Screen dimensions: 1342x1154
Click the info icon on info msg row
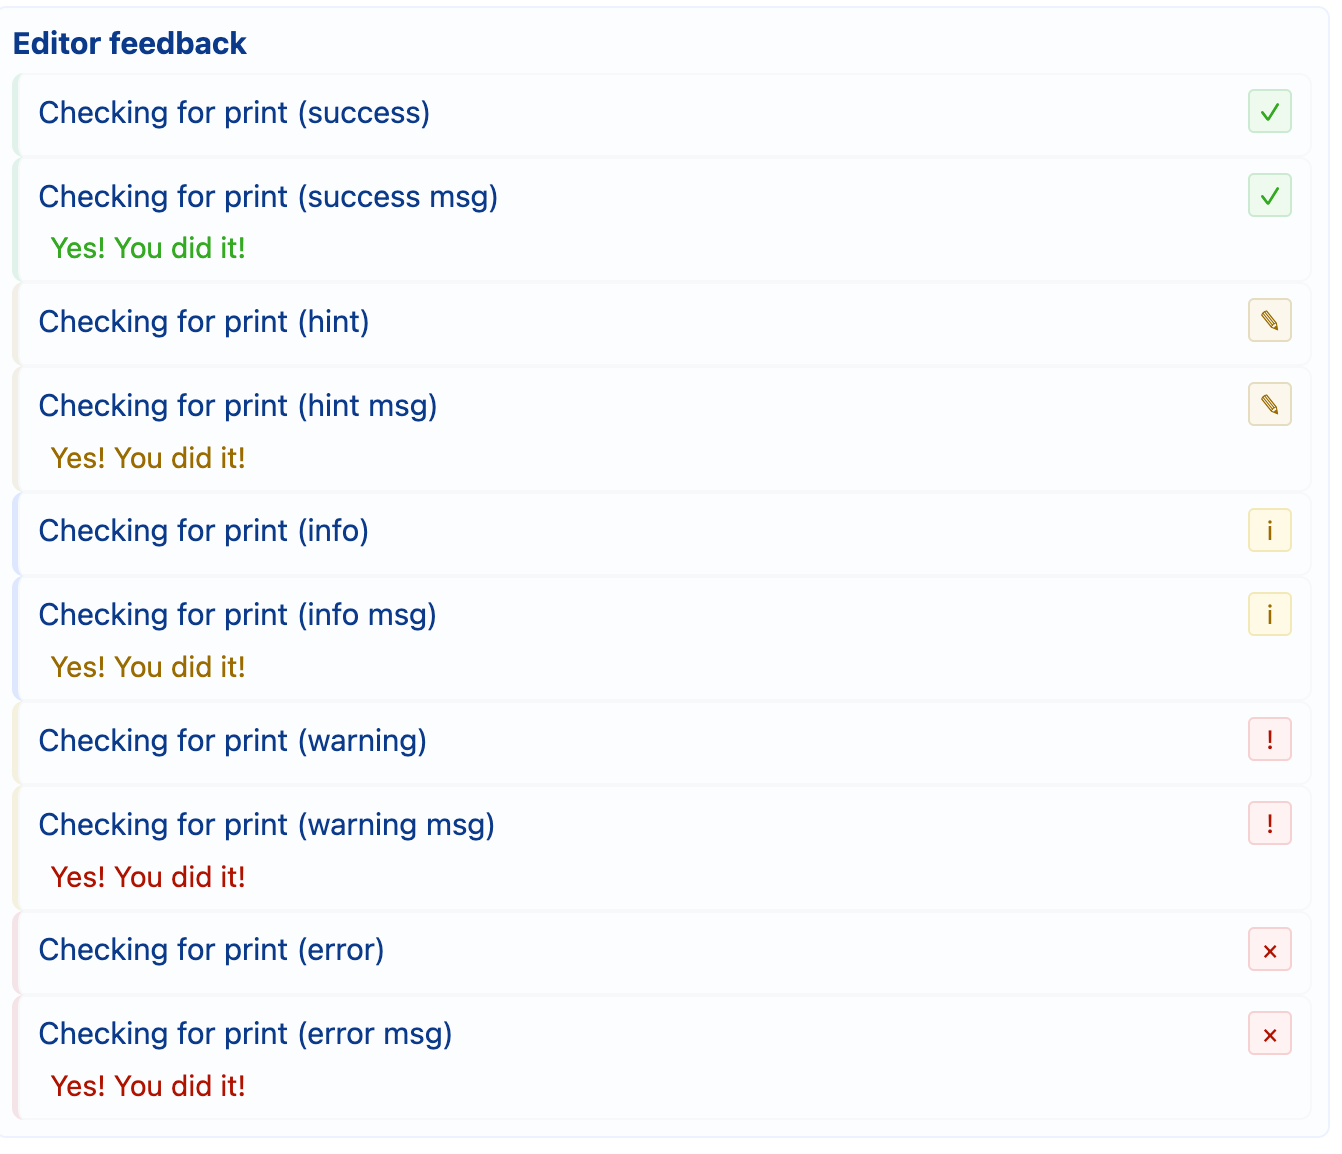[x=1269, y=614]
